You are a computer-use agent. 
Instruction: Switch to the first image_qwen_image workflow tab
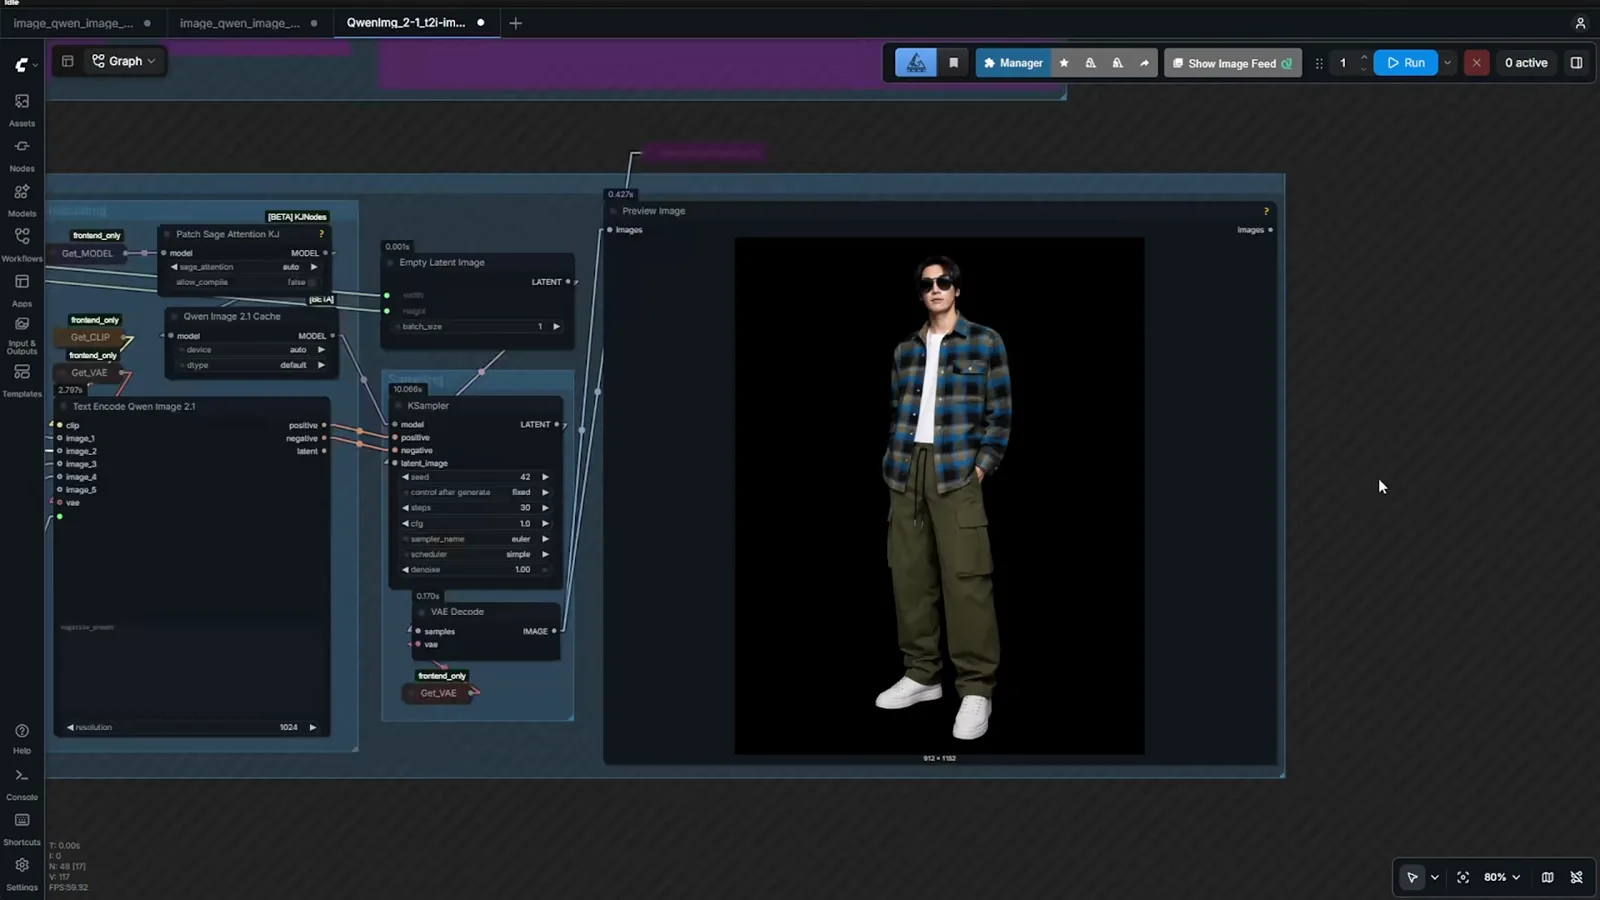82,22
